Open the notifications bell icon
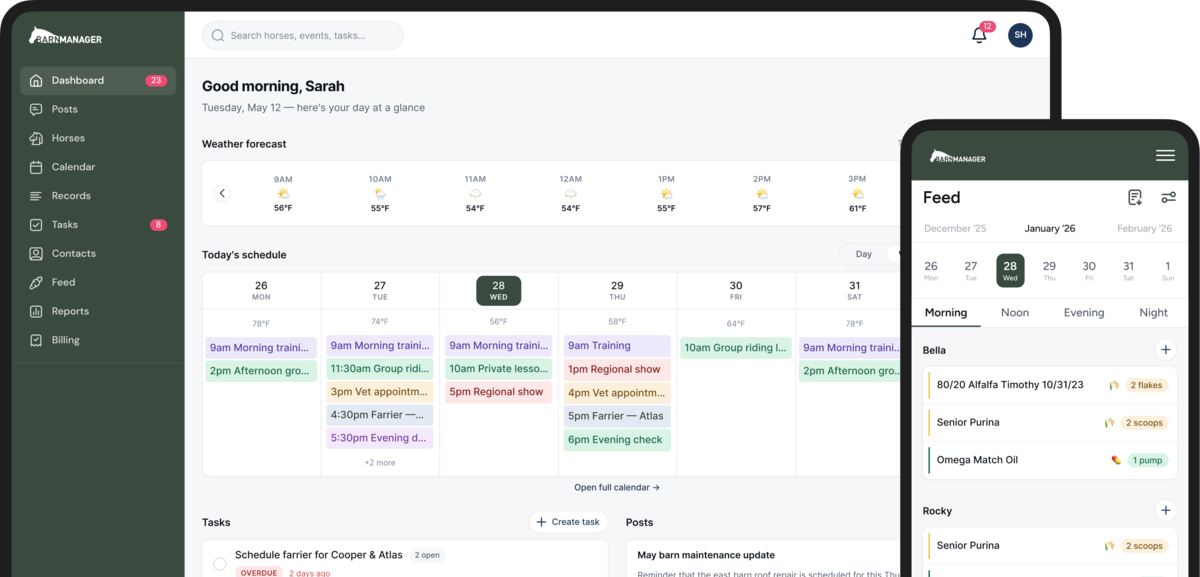The width and height of the screenshot is (1200, 577). [980, 35]
